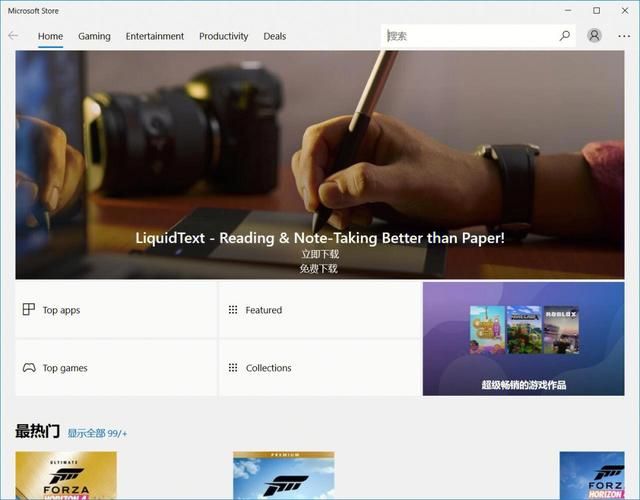Click the Collections dots icon
The width and height of the screenshot is (640, 500).
pyautogui.click(x=233, y=368)
